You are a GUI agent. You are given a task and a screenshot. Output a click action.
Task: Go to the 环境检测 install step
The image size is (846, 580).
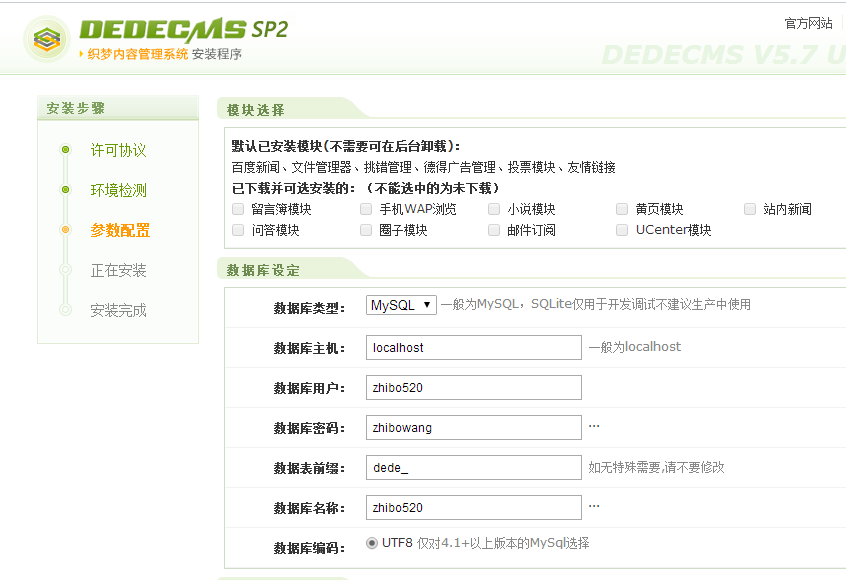pos(118,190)
